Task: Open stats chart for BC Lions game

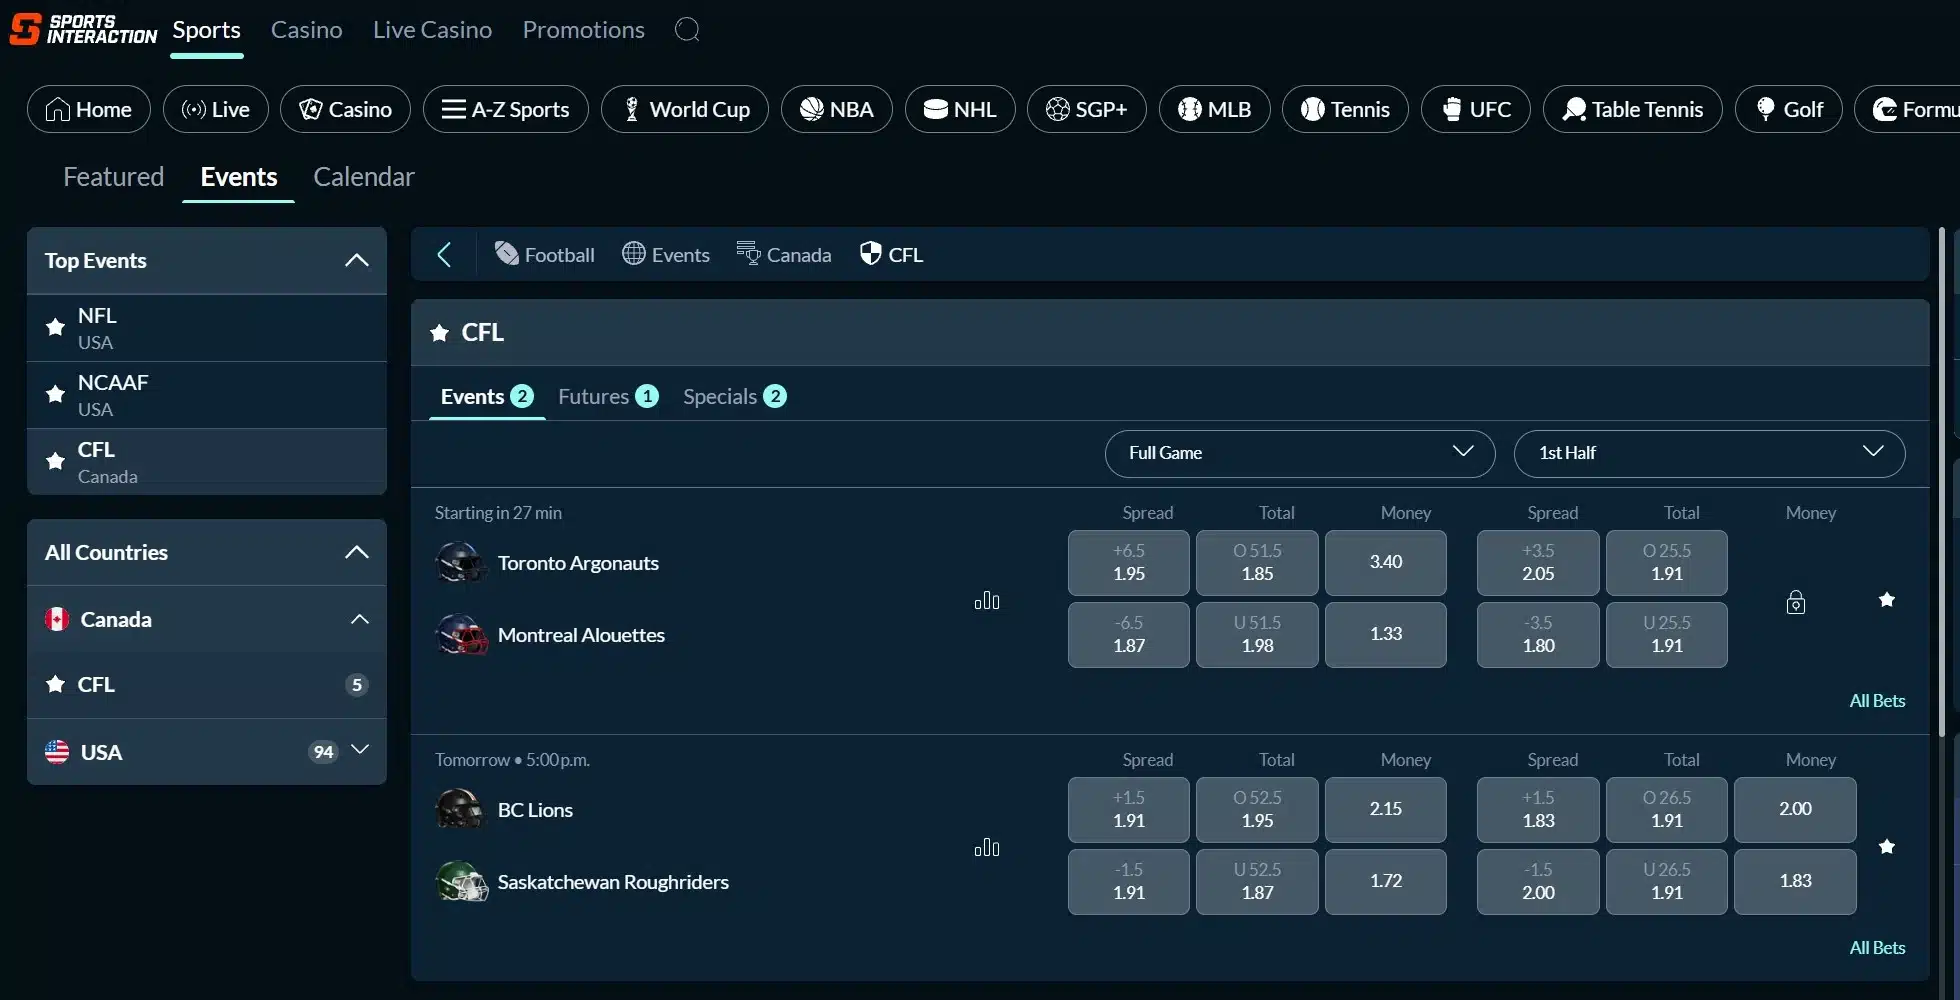Action: [987, 847]
